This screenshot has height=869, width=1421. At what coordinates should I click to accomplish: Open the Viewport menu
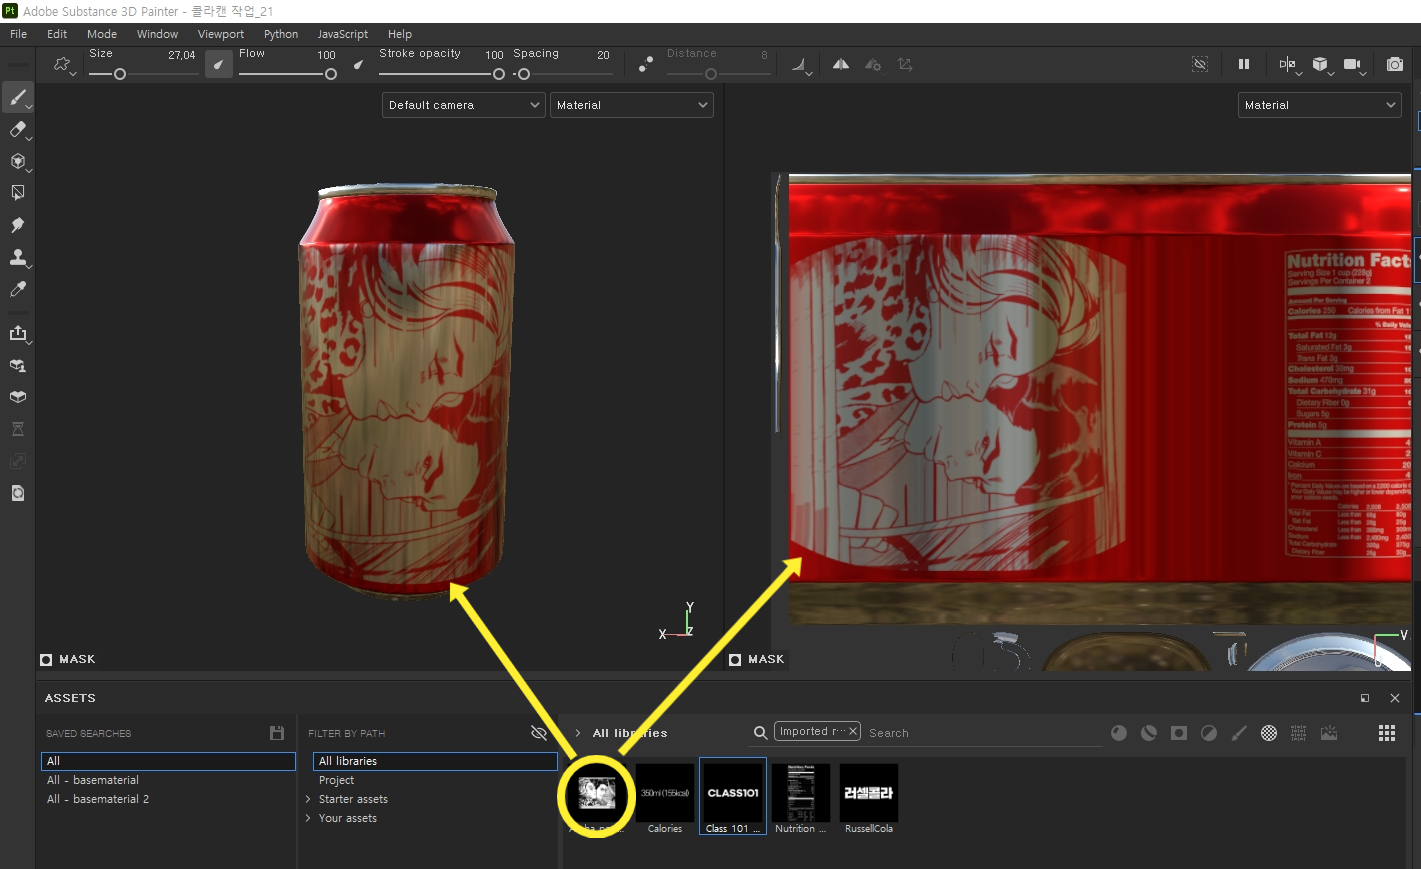221,34
